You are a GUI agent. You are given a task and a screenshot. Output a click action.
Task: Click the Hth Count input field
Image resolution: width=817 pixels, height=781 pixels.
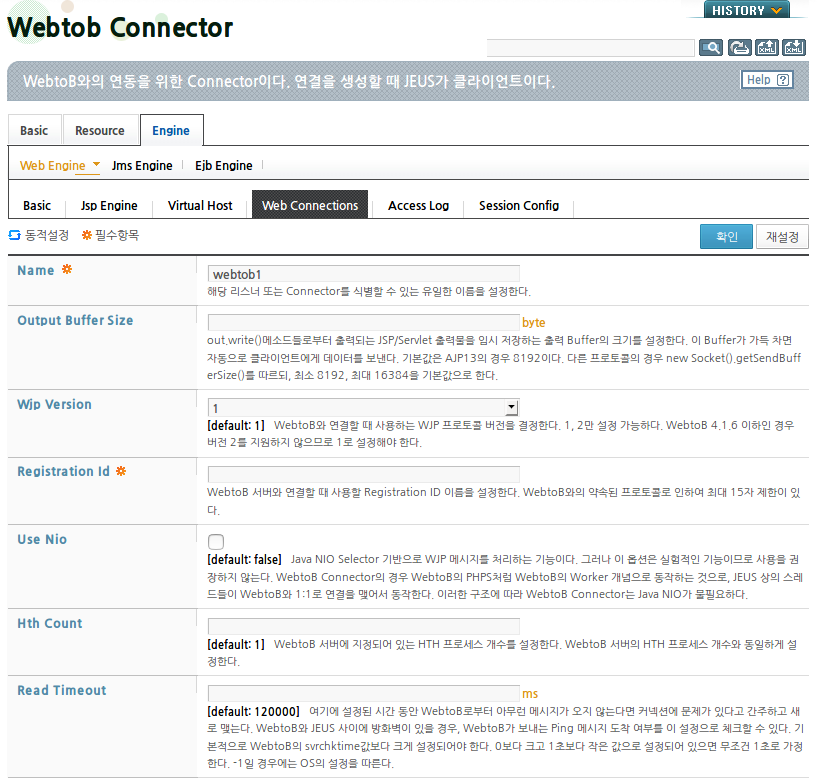point(364,626)
